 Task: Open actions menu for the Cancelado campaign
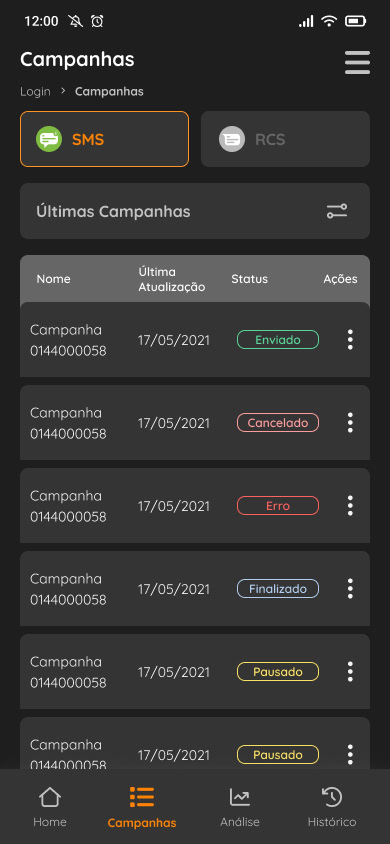pos(350,423)
